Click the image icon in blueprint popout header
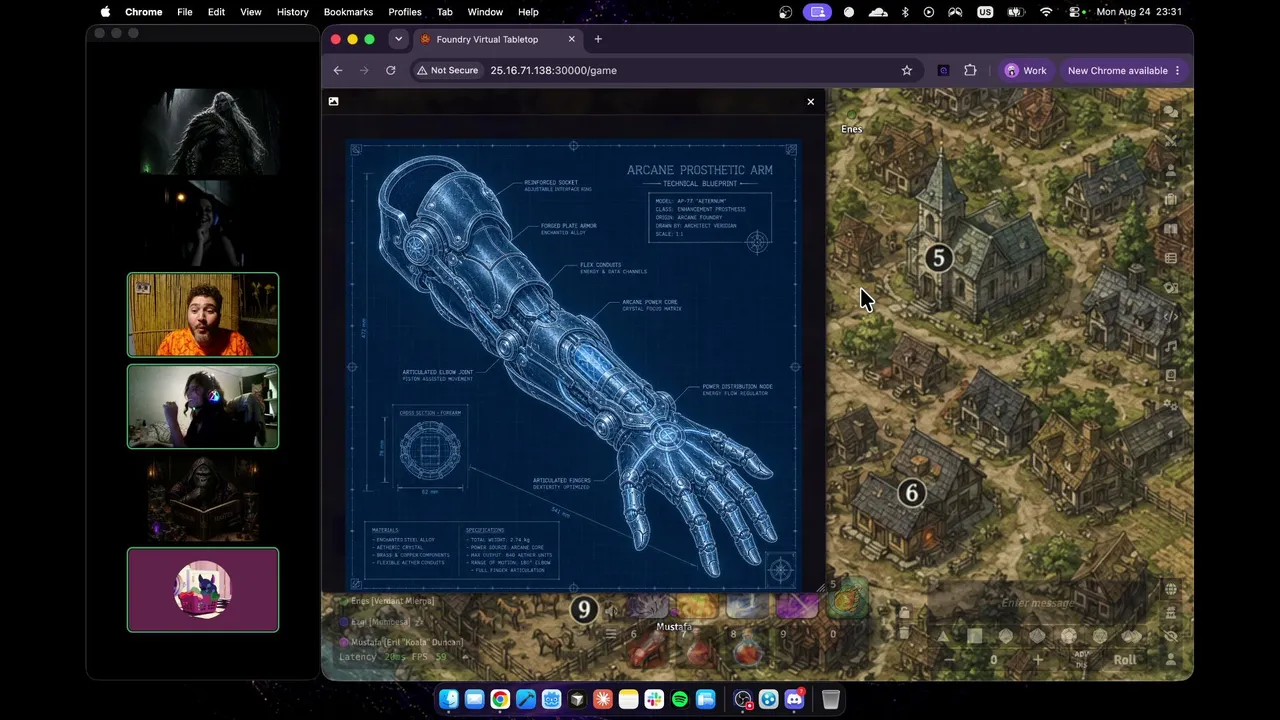This screenshot has height=720, width=1280. (333, 101)
